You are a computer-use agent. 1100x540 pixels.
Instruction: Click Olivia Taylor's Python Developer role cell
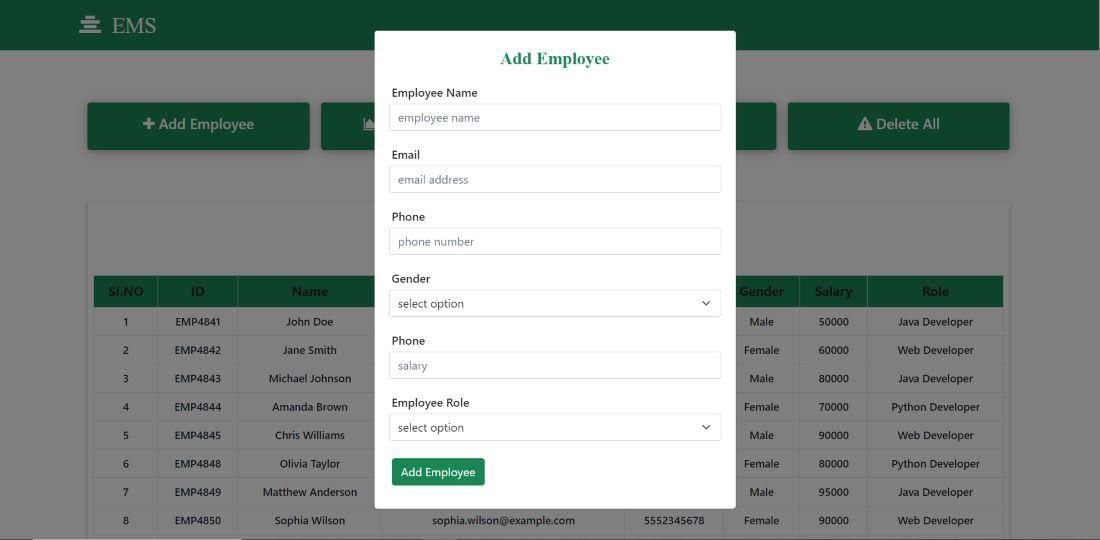click(935, 464)
